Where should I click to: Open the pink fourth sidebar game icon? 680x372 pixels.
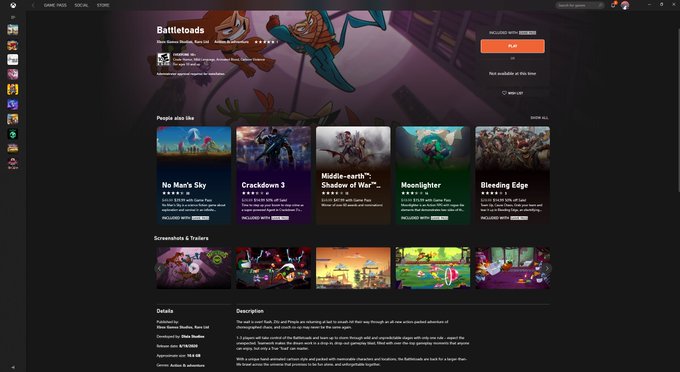(13, 74)
